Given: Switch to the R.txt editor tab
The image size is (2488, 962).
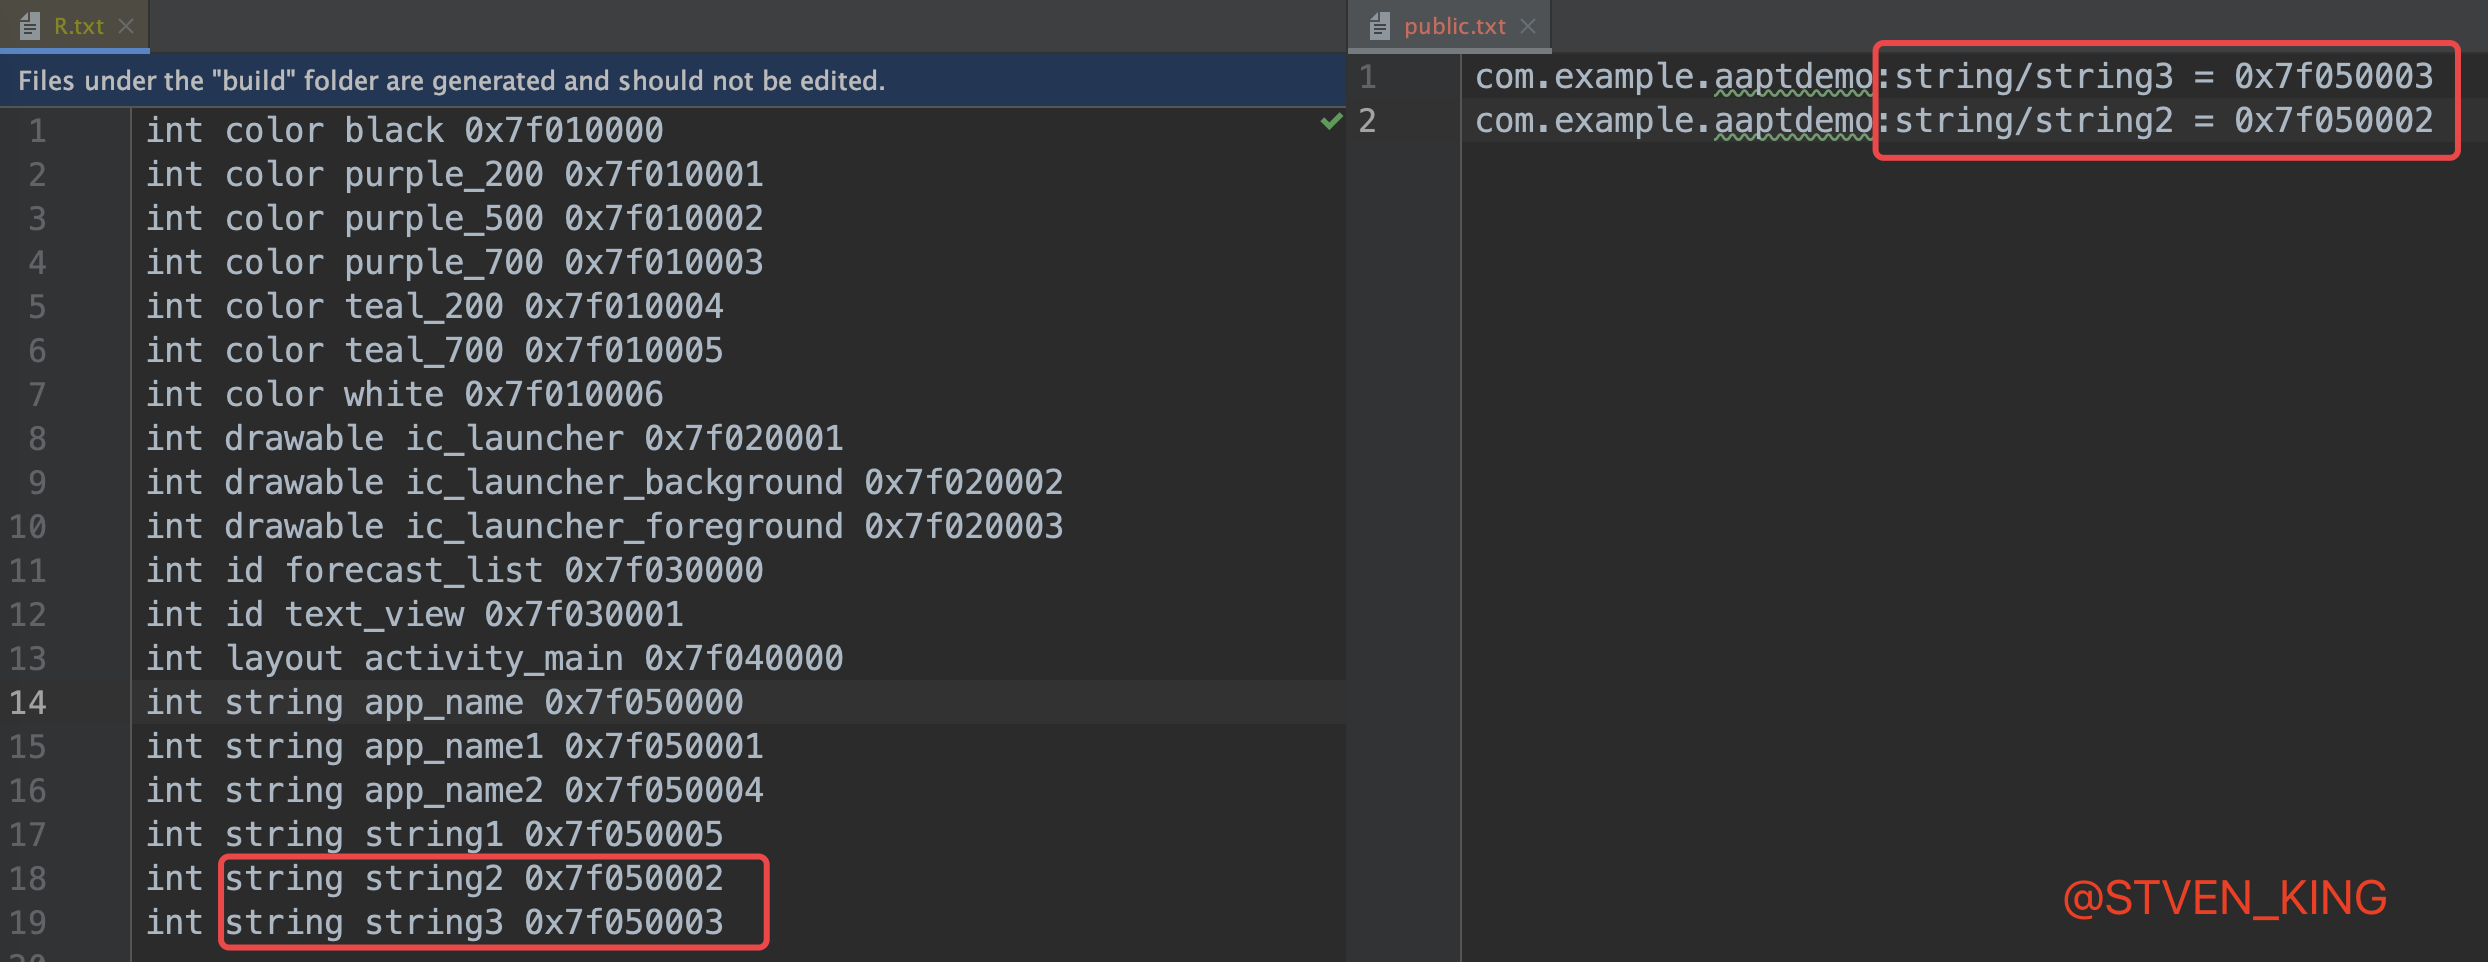Looking at the screenshot, I should coord(76,26).
